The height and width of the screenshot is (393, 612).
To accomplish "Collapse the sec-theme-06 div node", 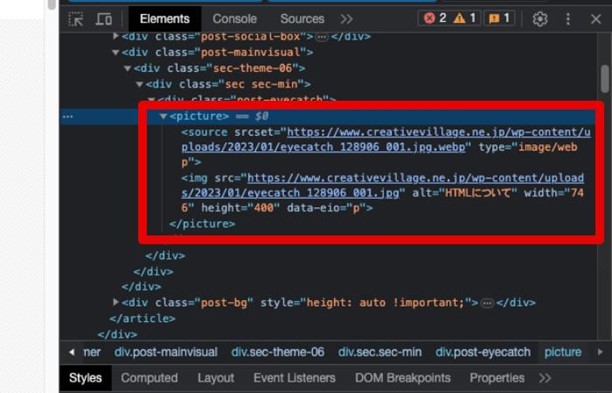I will tap(127, 68).
